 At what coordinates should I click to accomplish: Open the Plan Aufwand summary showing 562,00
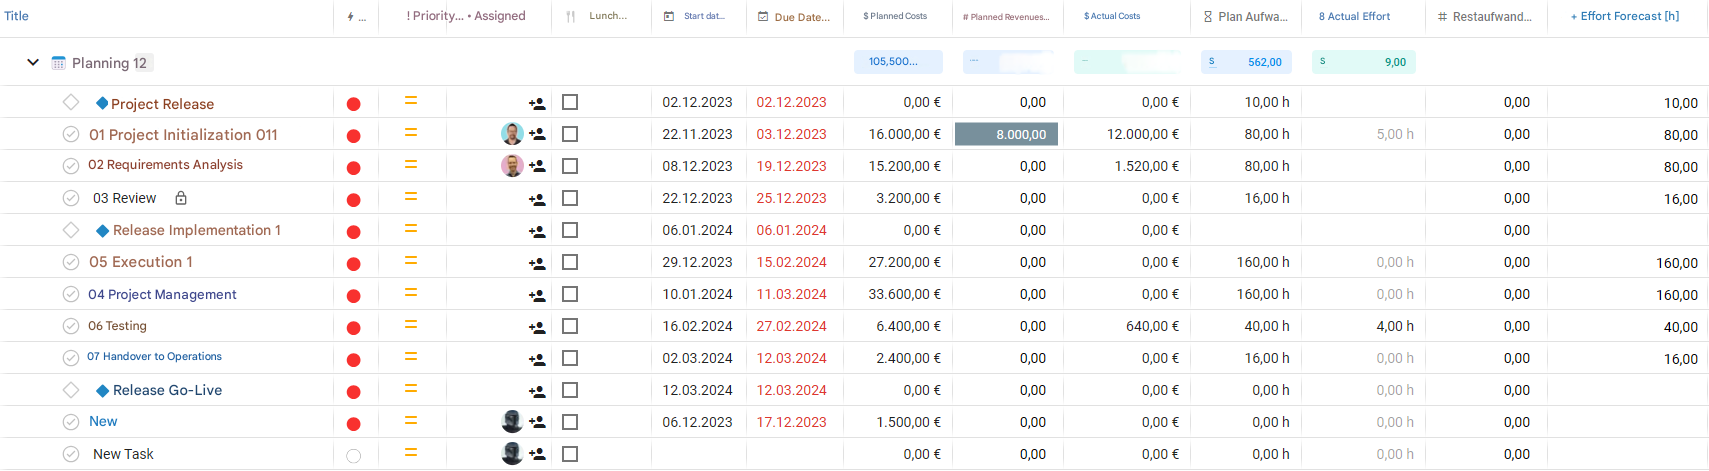click(x=1245, y=62)
